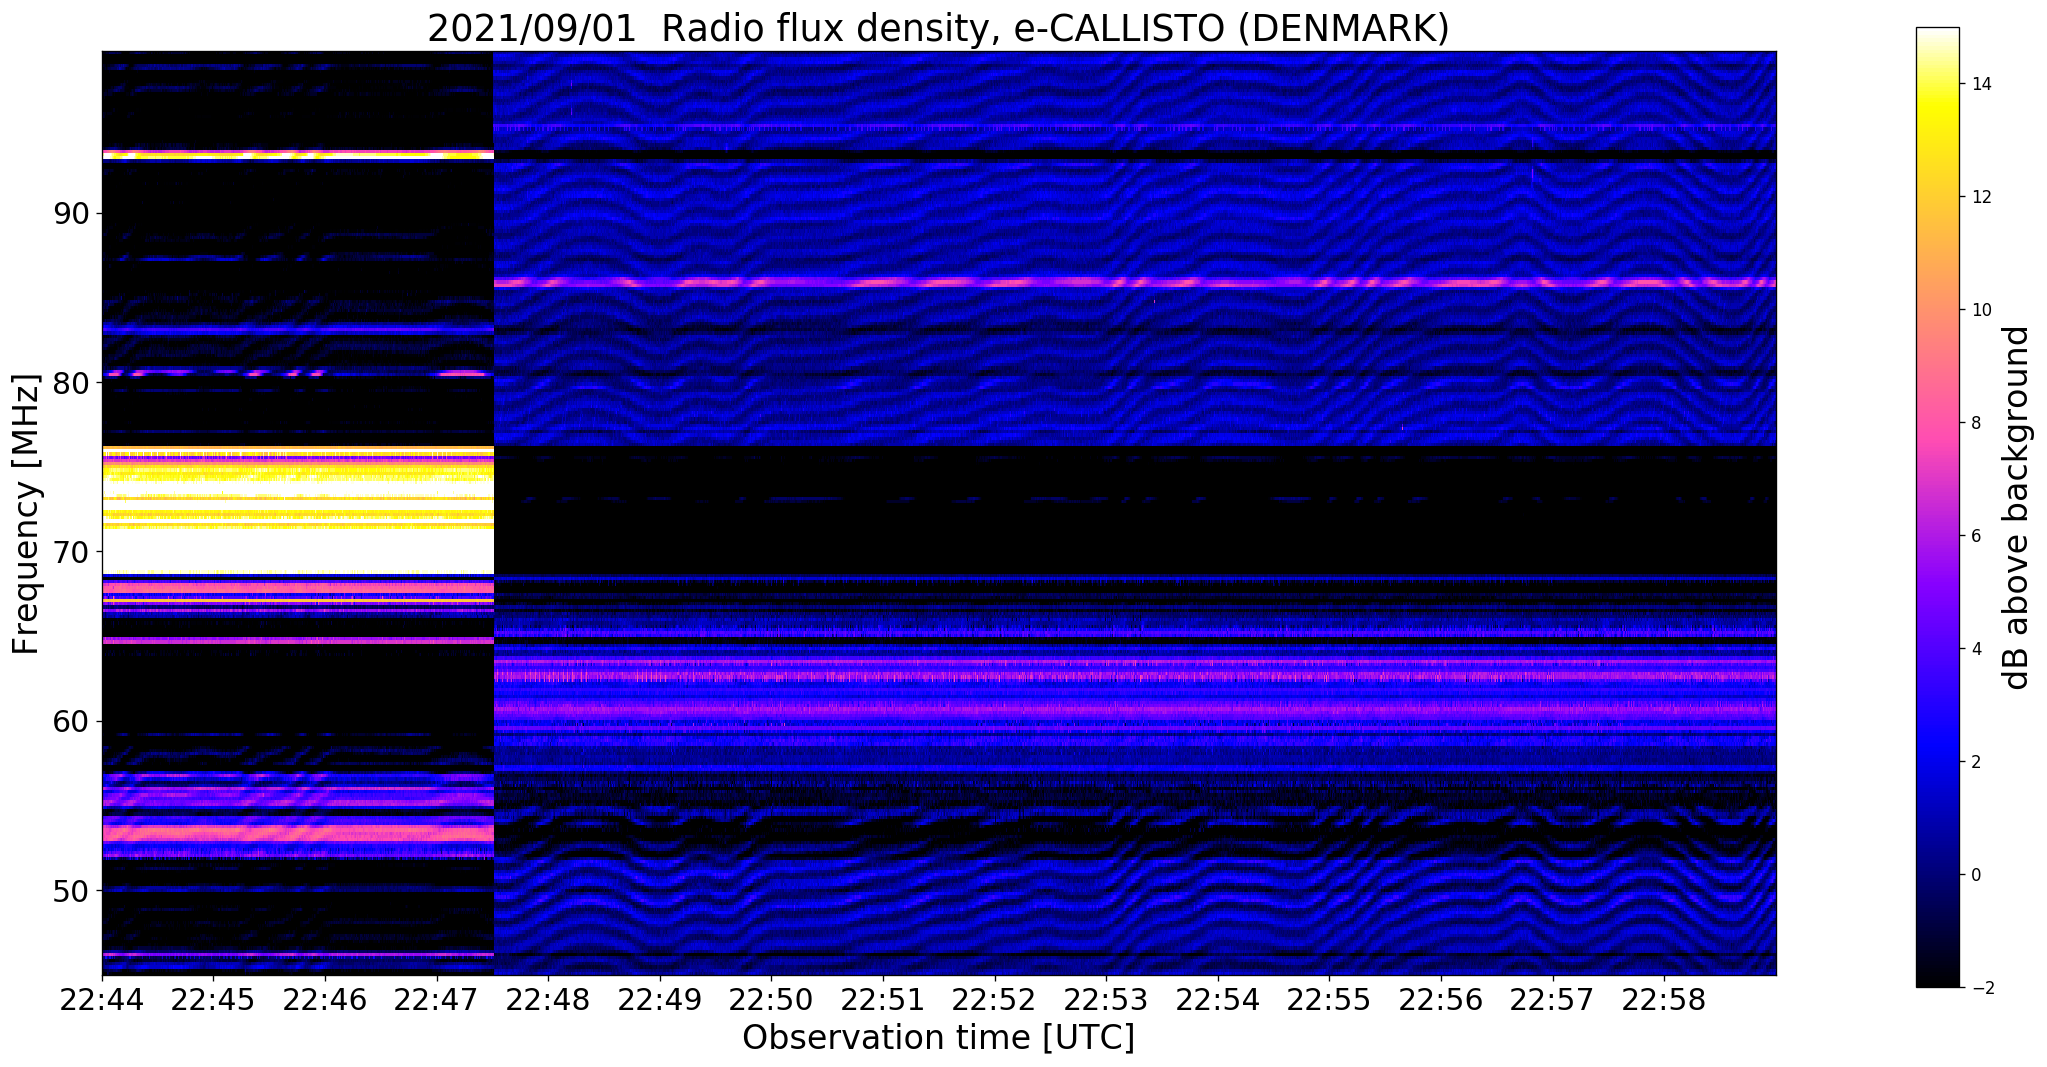The width and height of the screenshot is (2047, 1067).
Task: Click the colorbar tick value 4
Action: 1975,649
